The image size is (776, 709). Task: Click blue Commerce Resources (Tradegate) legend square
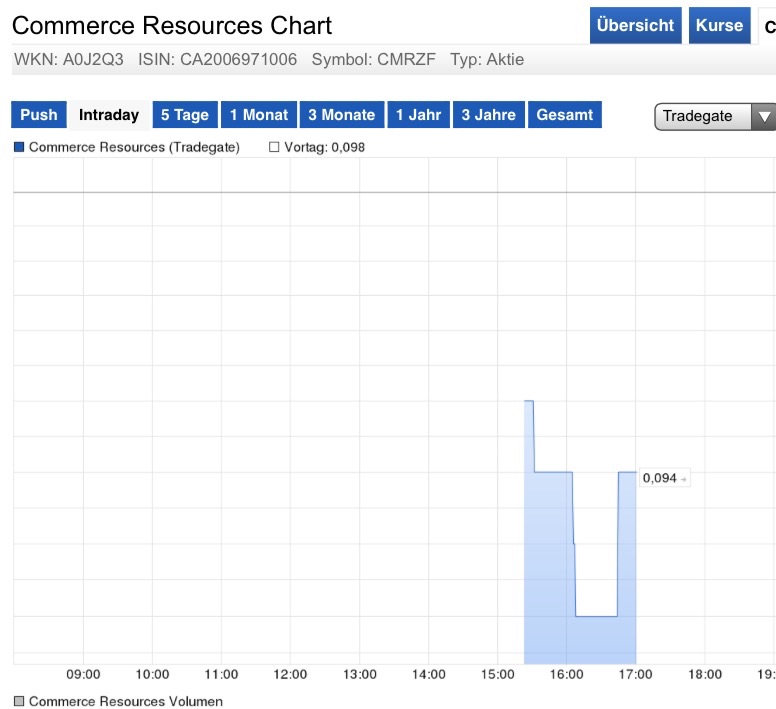(19, 147)
